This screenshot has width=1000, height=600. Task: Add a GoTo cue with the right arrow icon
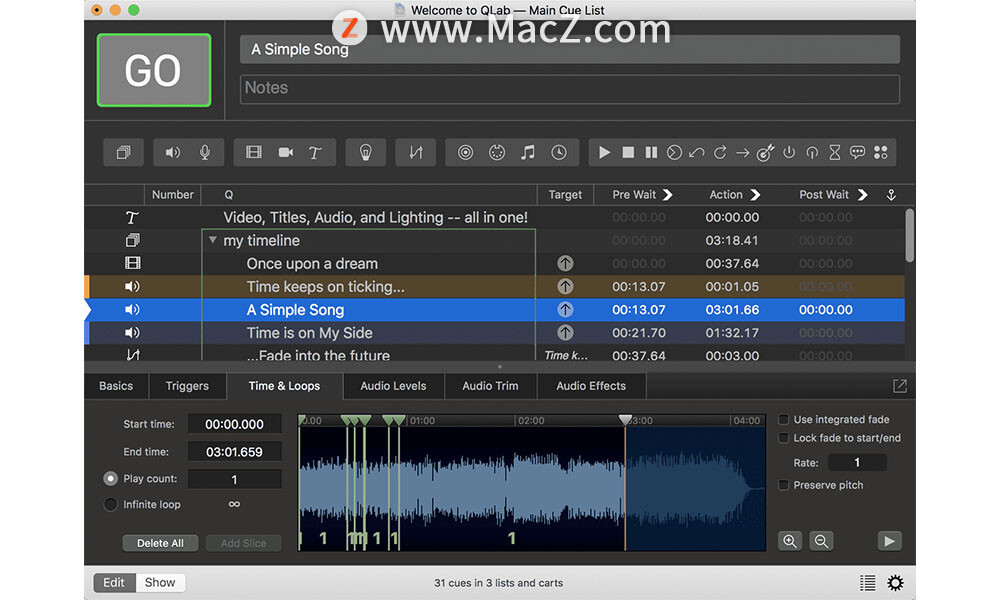pyautogui.click(x=742, y=152)
